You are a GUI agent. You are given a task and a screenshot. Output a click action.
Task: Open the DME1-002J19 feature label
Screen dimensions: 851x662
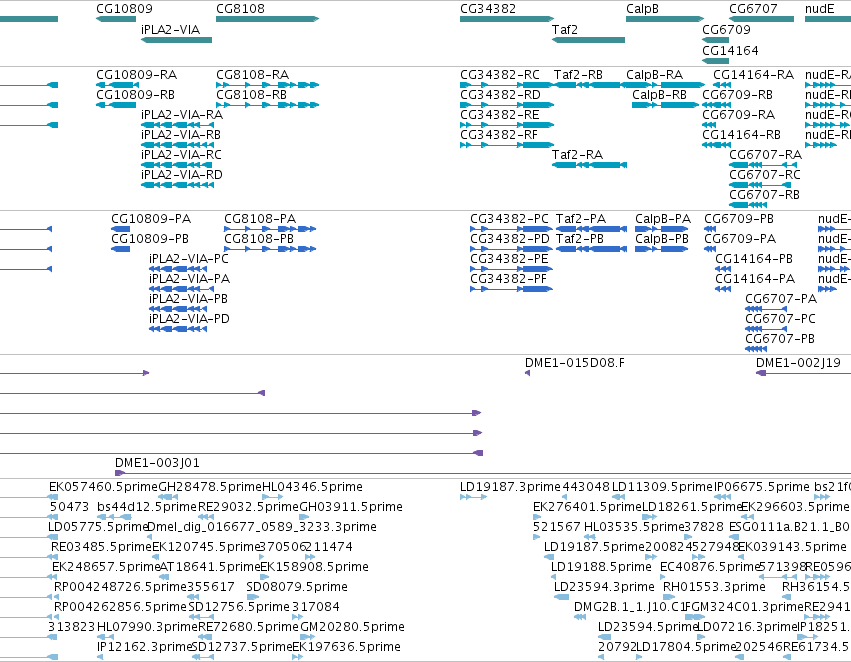(x=798, y=362)
